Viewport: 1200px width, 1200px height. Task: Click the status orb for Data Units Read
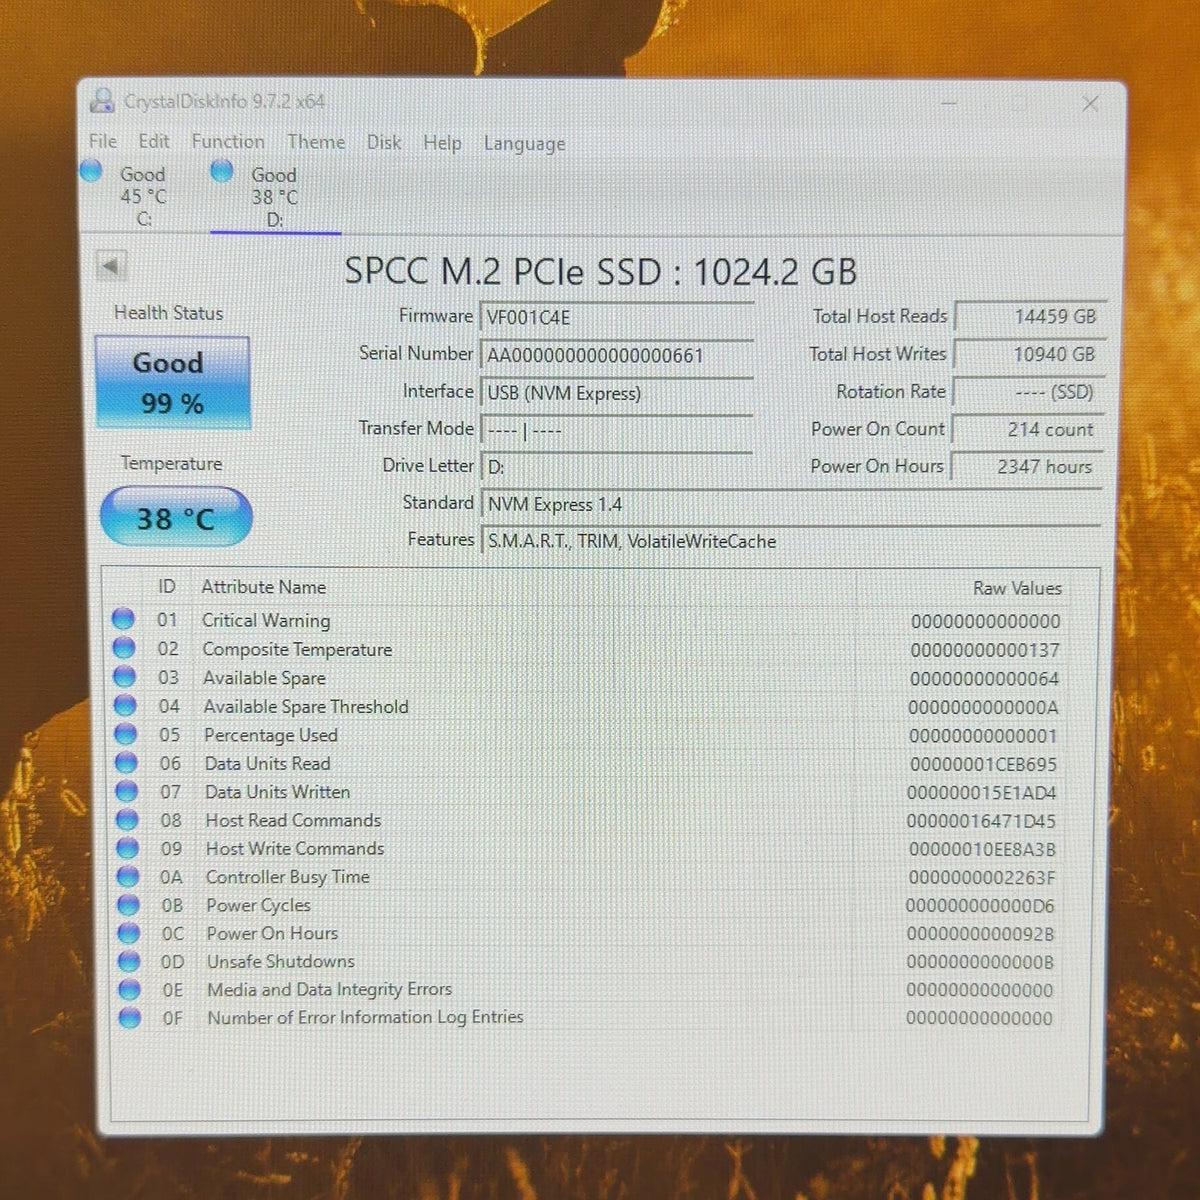coord(126,763)
